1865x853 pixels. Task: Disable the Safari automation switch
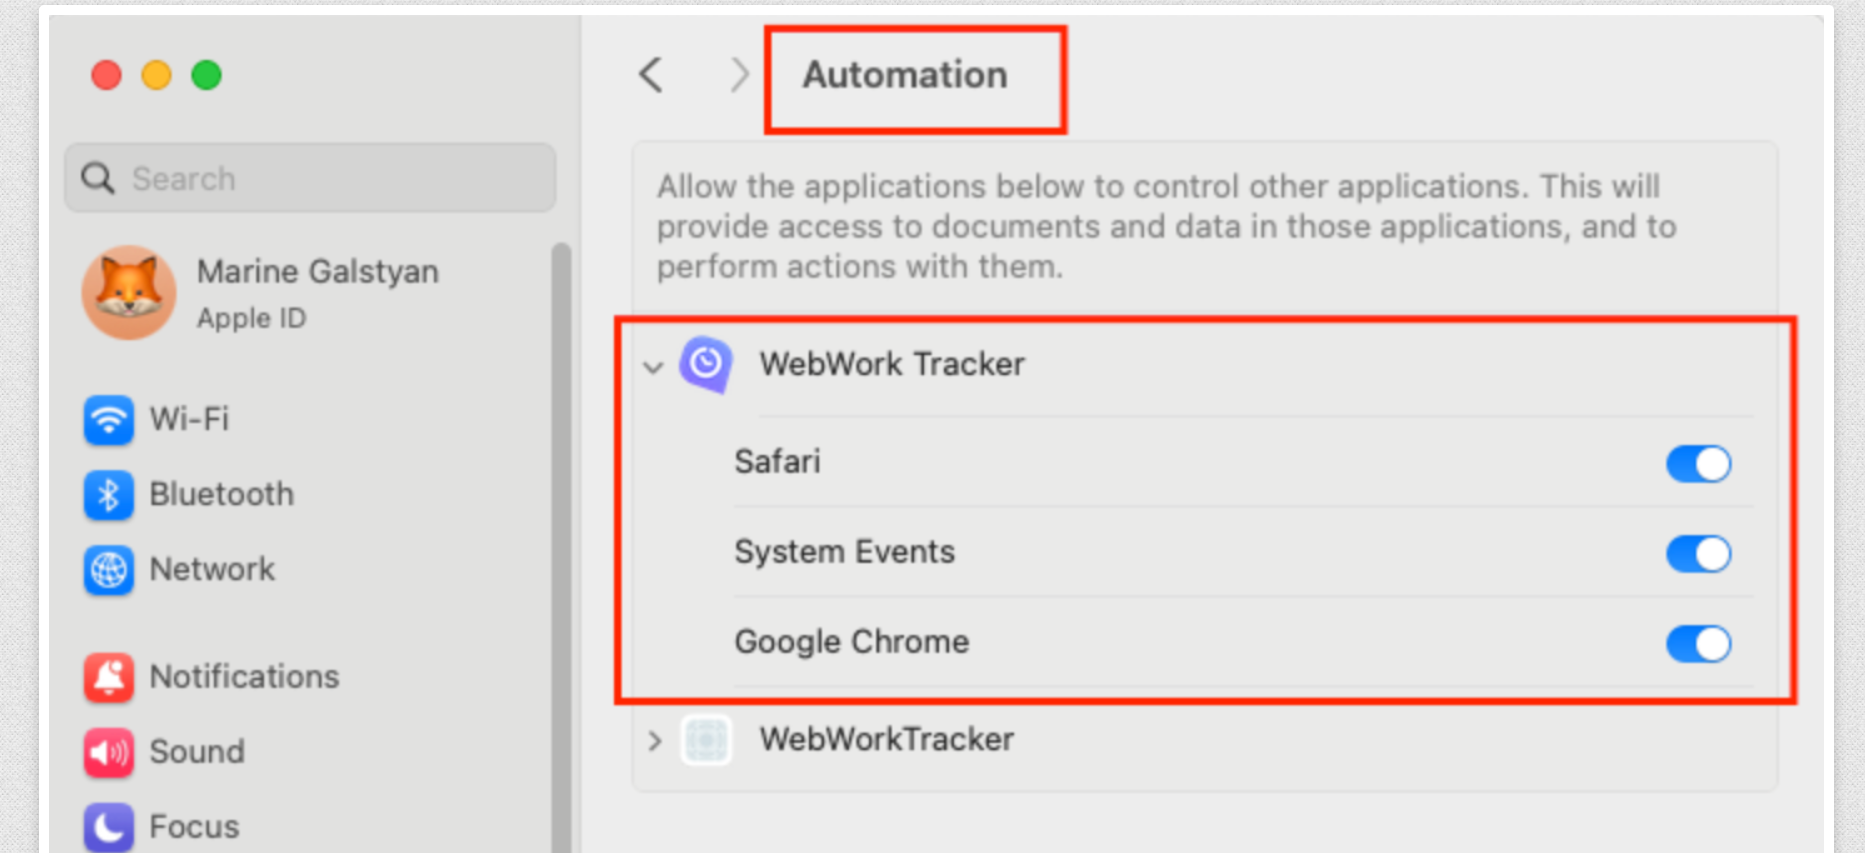(x=1698, y=464)
